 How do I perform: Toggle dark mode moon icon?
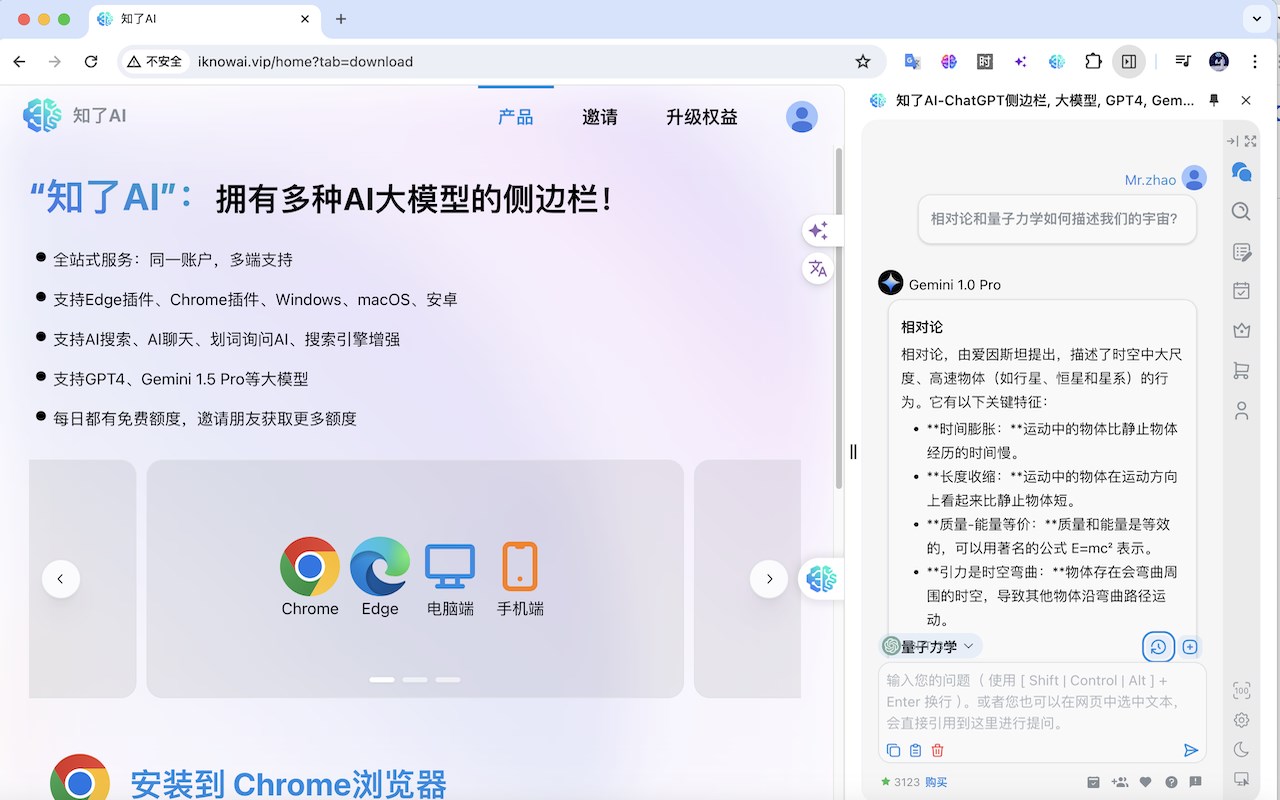(x=1241, y=749)
